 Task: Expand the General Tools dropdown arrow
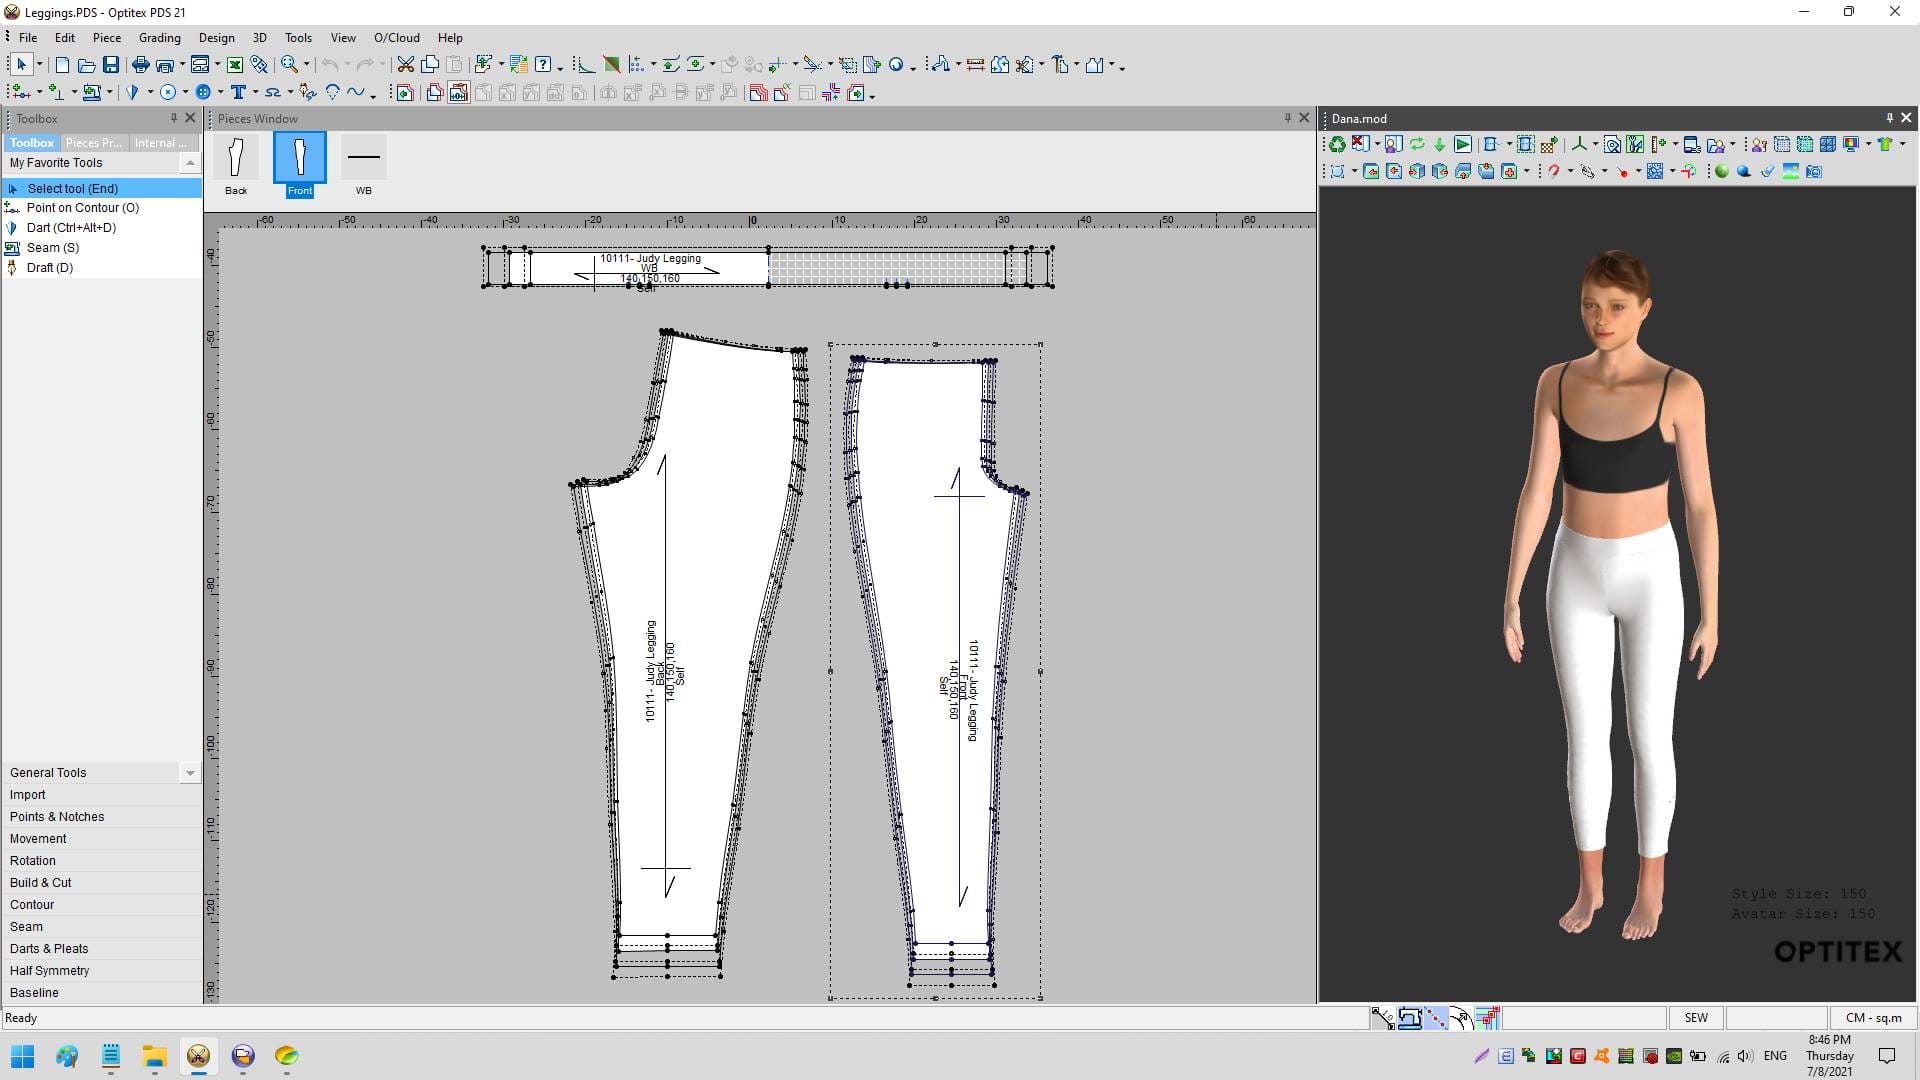click(x=189, y=773)
